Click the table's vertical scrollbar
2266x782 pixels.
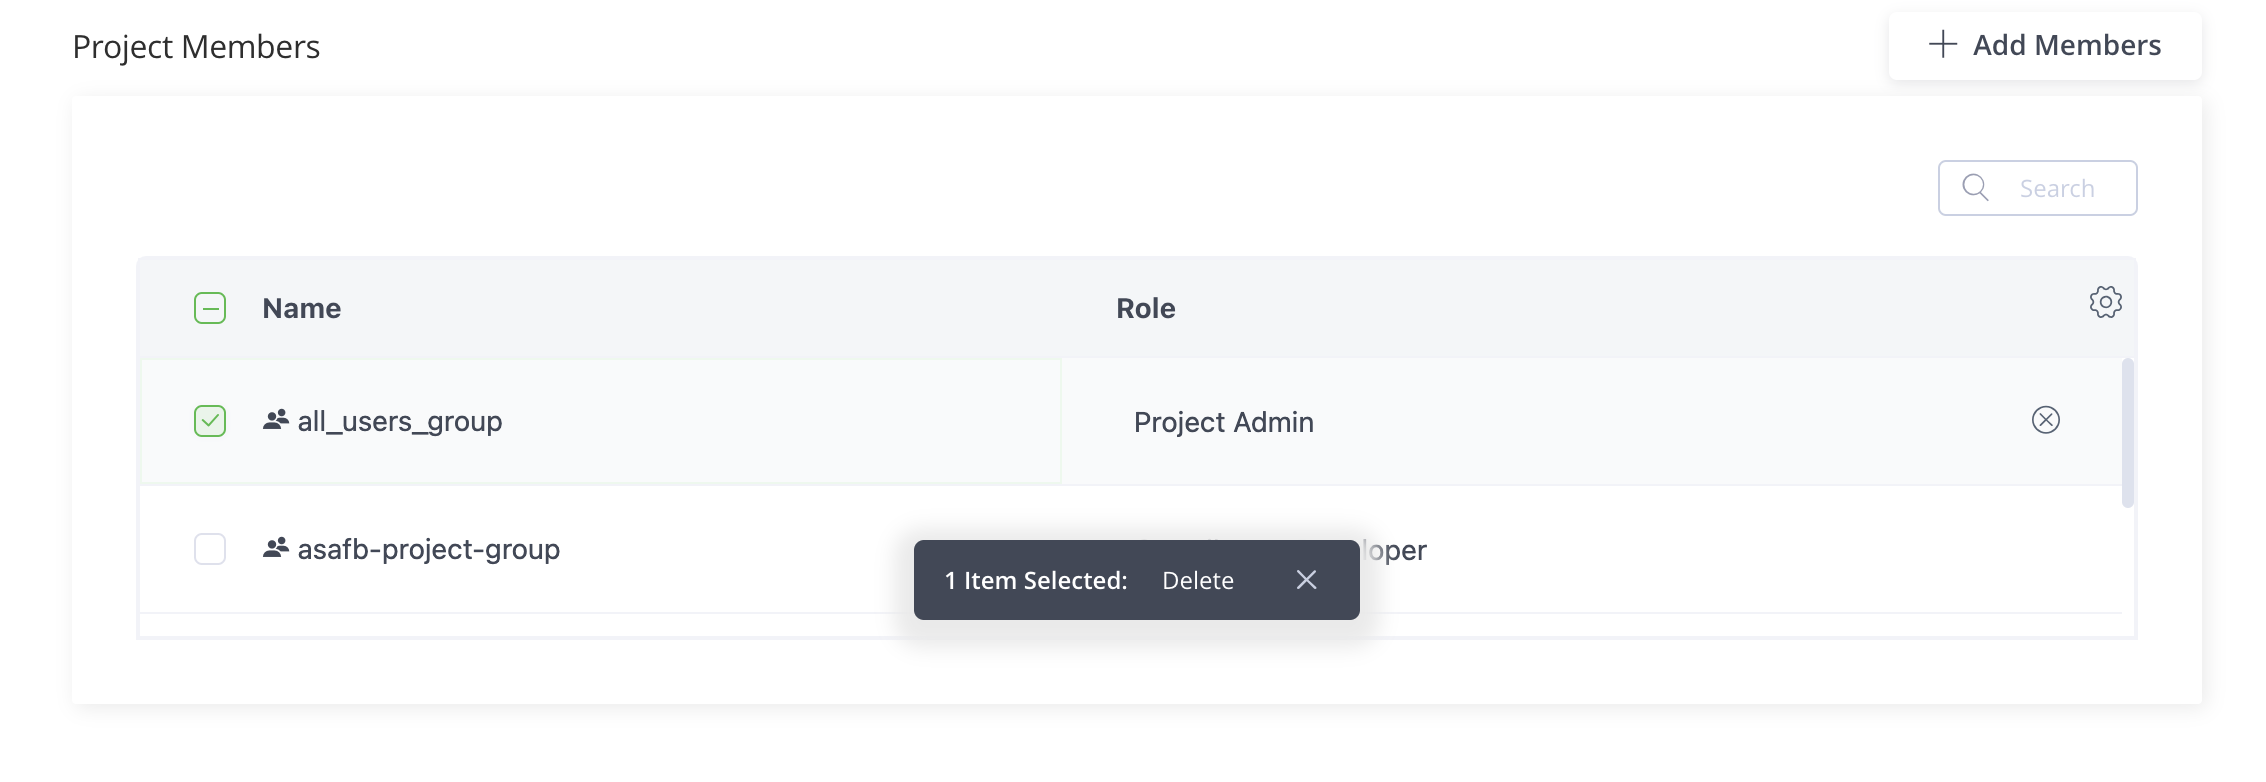tap(2127, 434)
